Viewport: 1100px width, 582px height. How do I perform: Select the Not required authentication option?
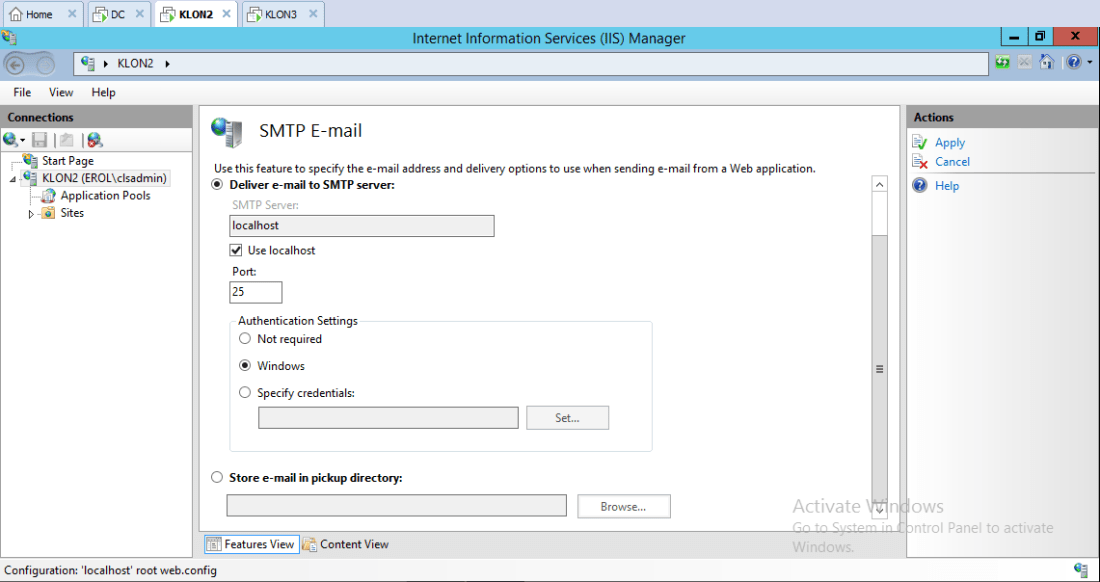pos(245,339)
